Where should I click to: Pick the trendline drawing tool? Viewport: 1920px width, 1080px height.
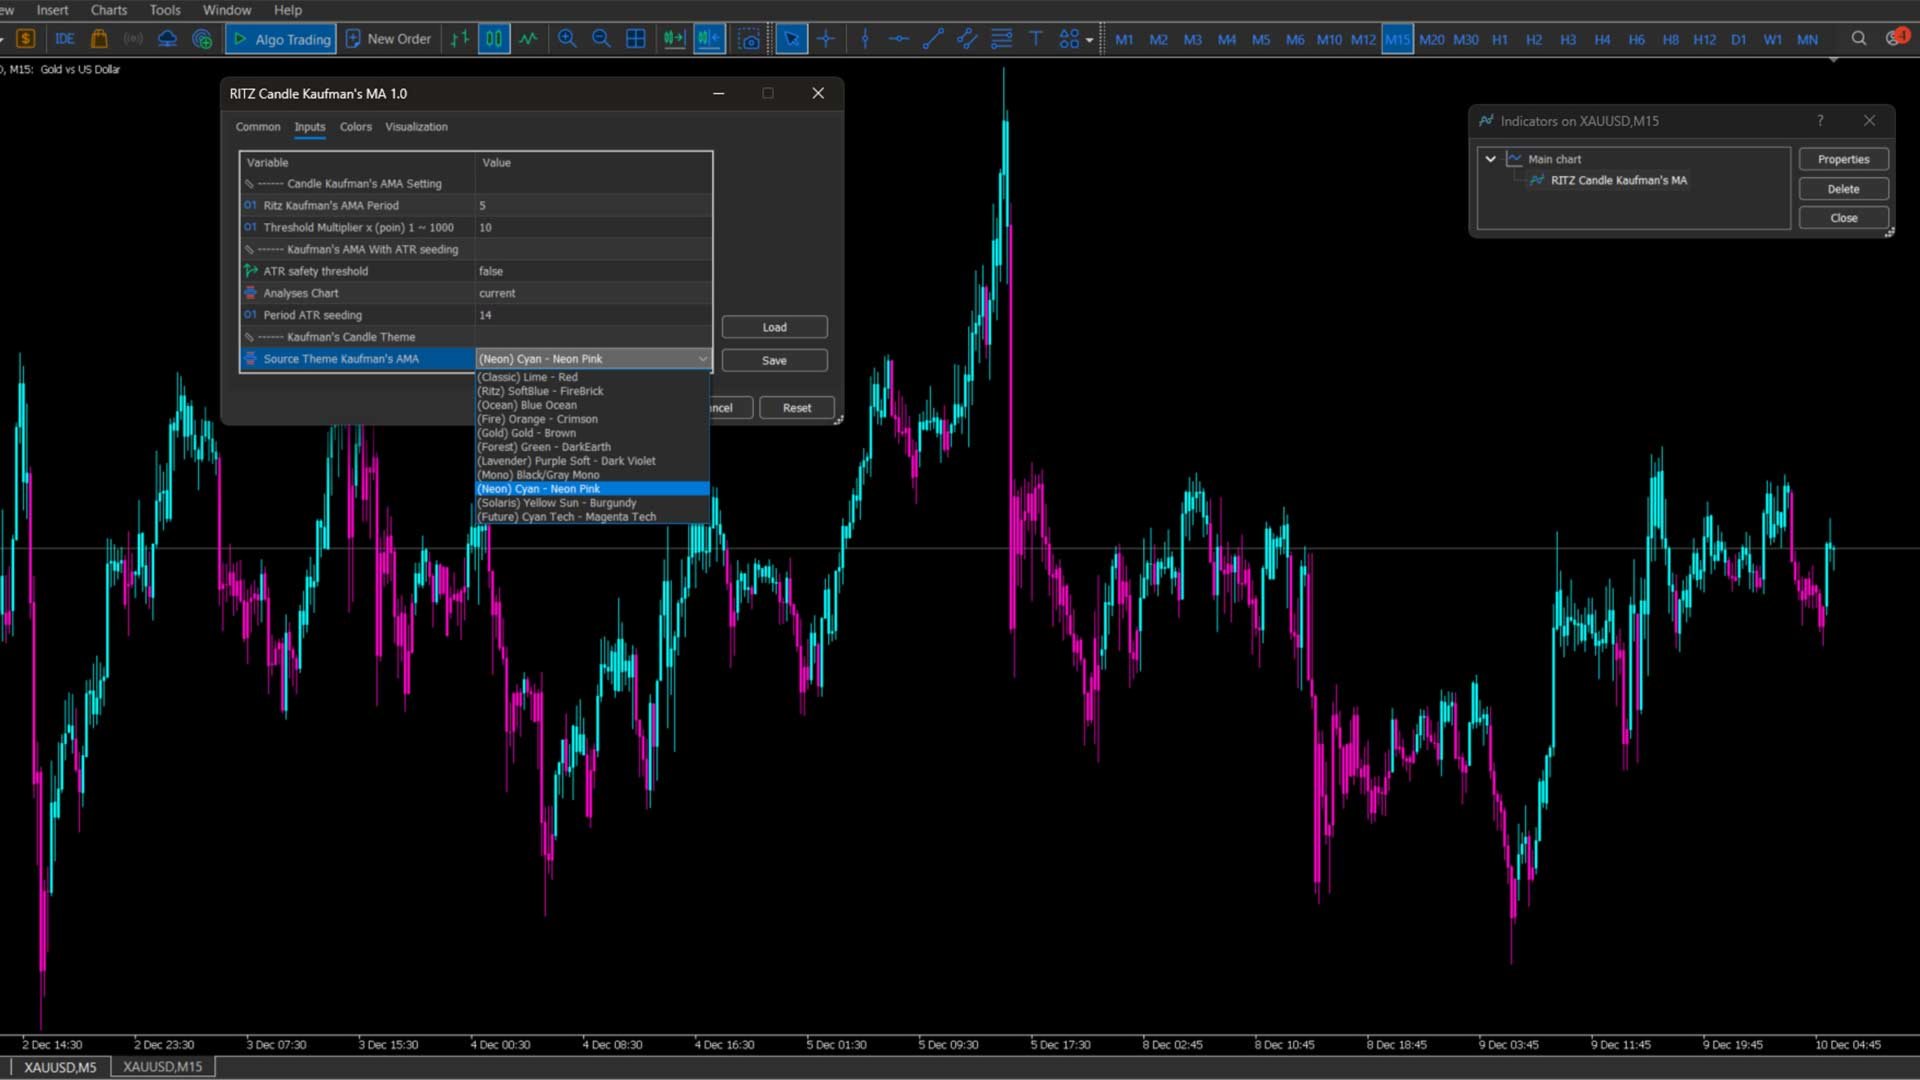[933, 39]
